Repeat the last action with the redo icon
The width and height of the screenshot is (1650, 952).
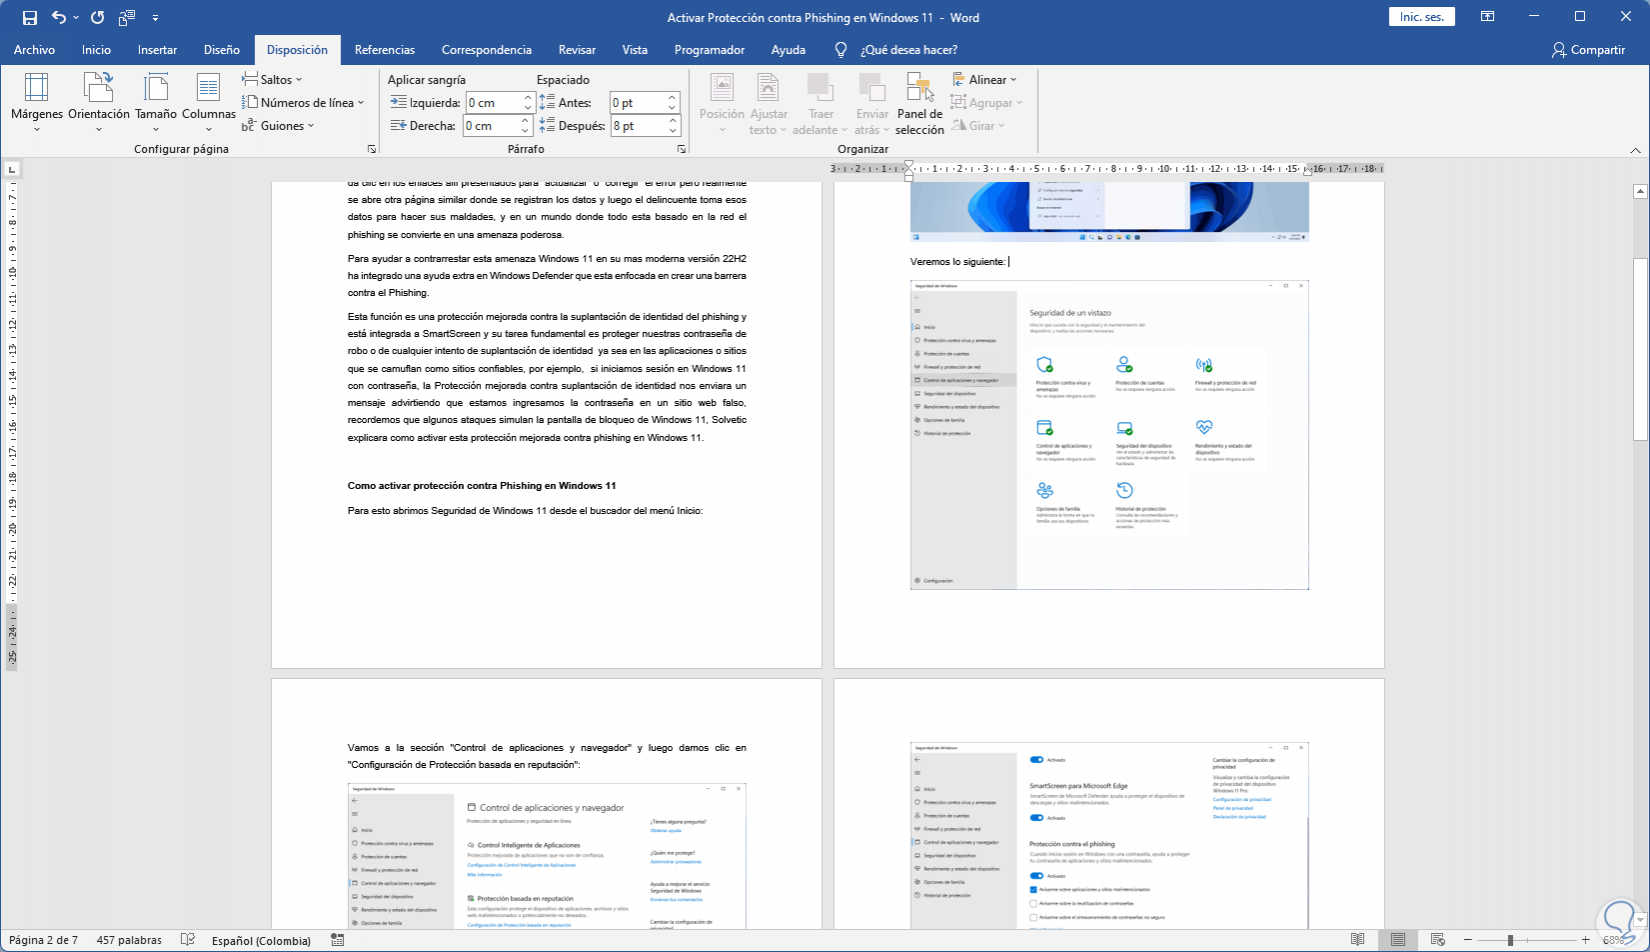[97, 18]
